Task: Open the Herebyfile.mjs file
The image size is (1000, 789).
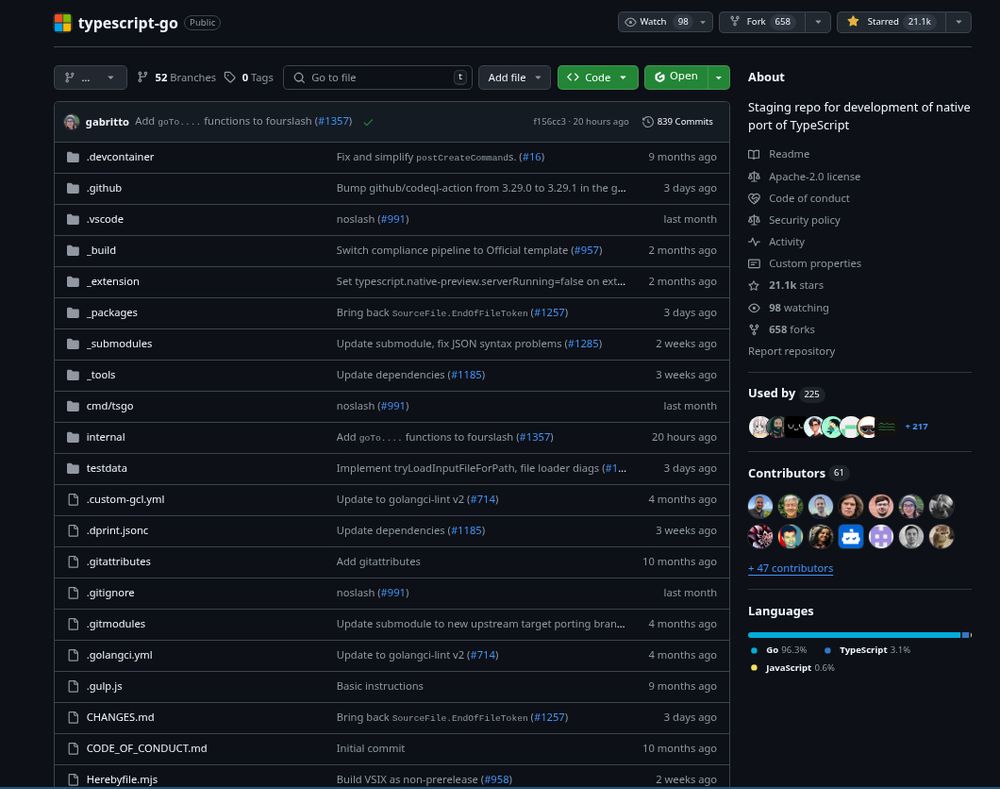Action: 122,780
